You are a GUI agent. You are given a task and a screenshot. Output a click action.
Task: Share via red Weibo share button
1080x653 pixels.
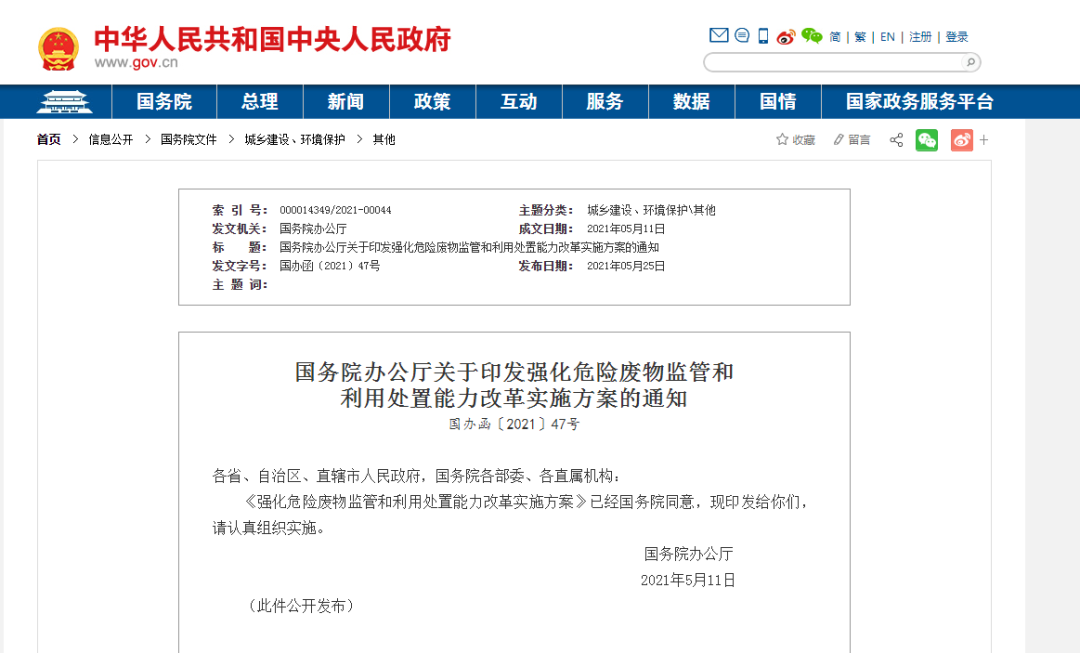[961, 140]
